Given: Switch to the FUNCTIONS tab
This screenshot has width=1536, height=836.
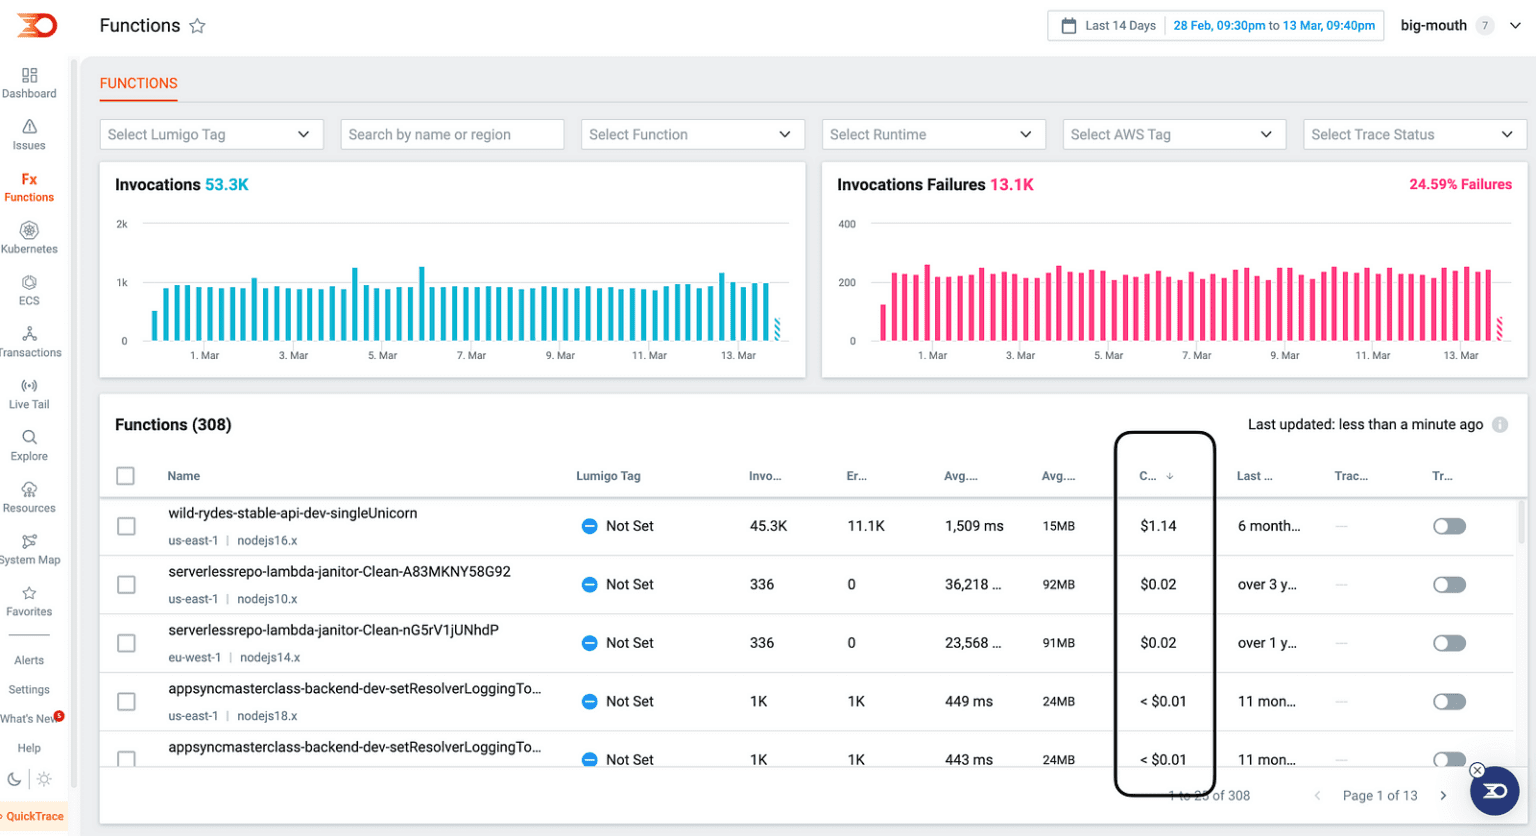Looking at the screenshot, I should coord(138,84).
